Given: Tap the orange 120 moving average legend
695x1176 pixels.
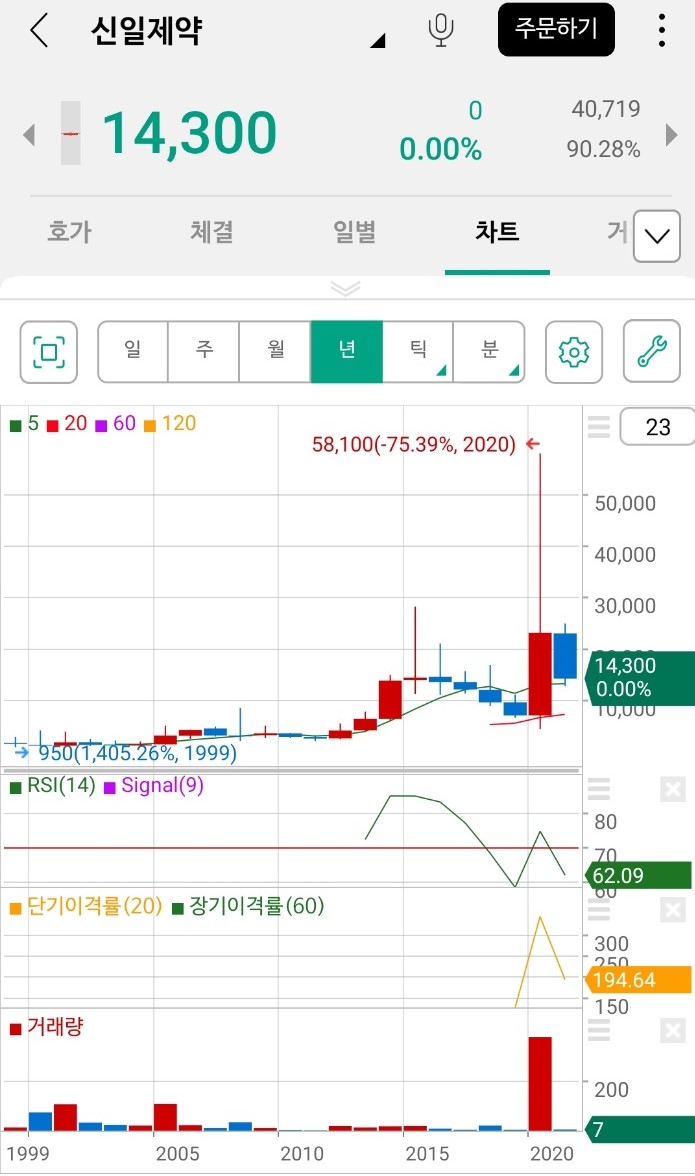Looking at the screenshot, I should 170,424.
